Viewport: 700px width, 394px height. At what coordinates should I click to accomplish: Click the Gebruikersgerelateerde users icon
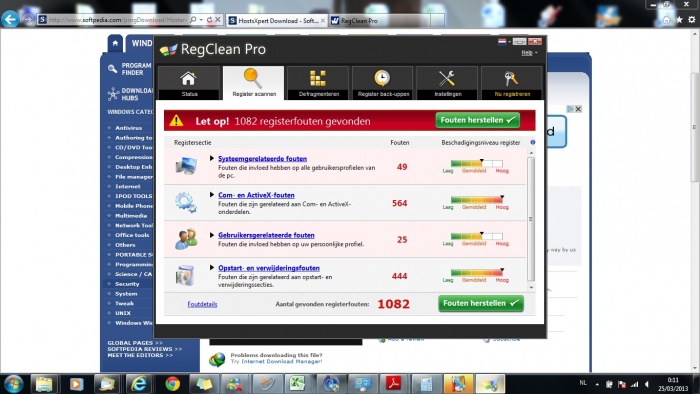point(186,239)
